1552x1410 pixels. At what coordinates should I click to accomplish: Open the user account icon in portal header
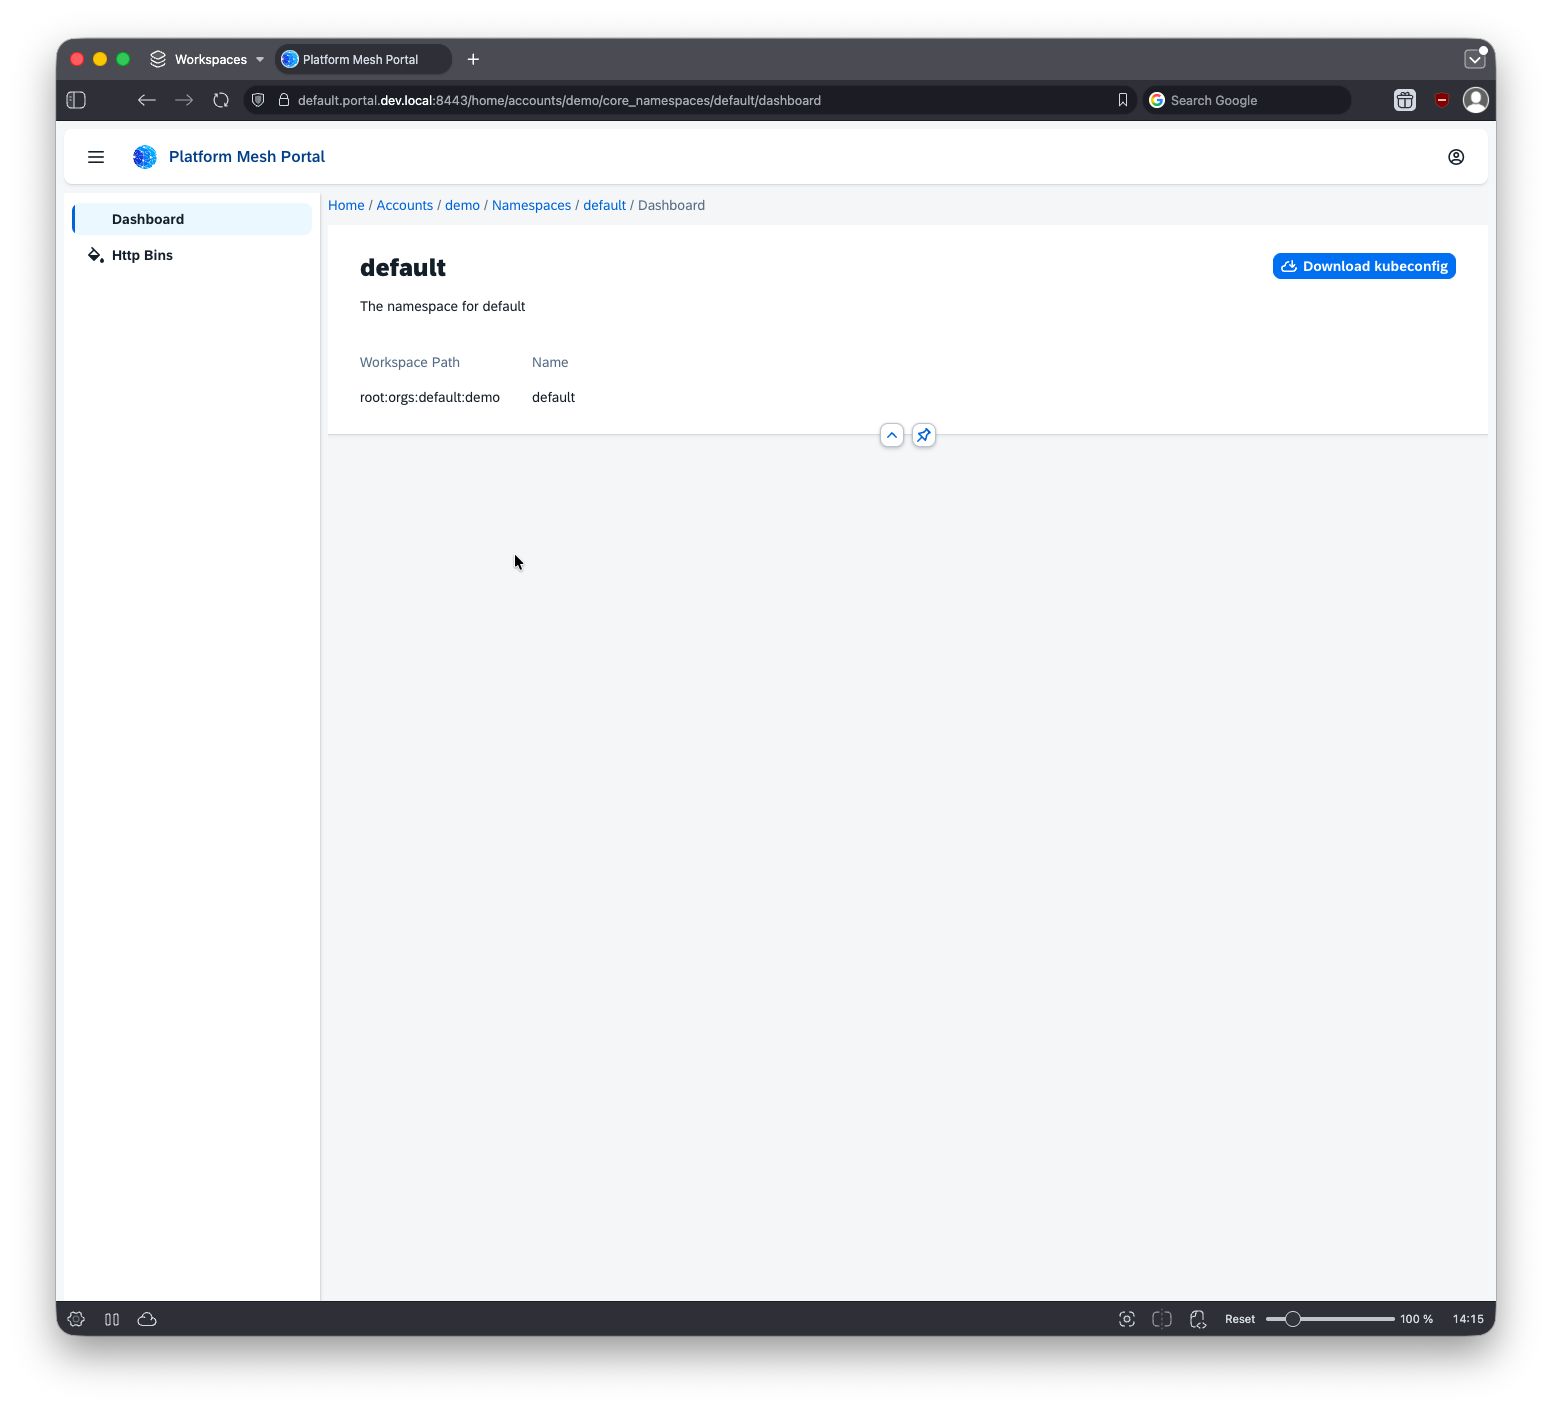(x=1456, y=157)
